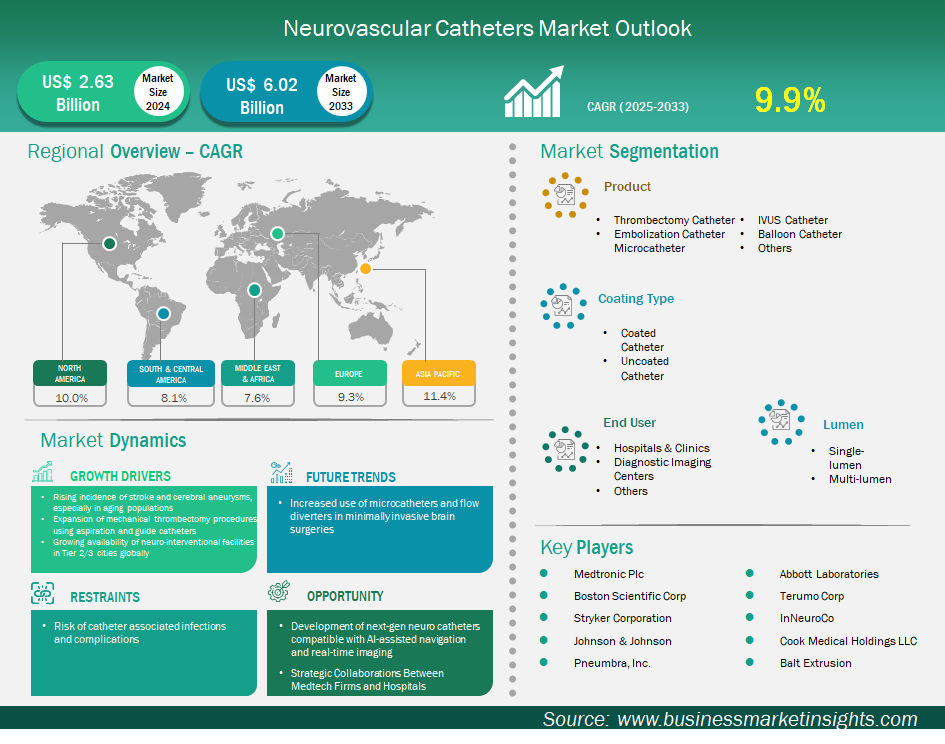Click Boston Scientific Corp key player
The image size is (945, 744).
pyautogui.click(x=630, y=596)
